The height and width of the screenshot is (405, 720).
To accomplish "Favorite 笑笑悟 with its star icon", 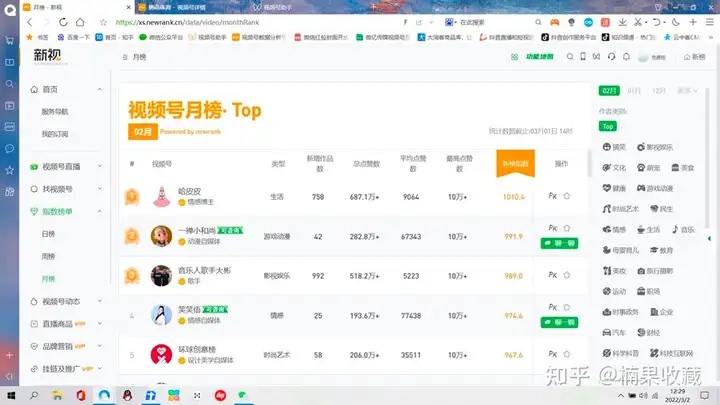I will point(567,307).
